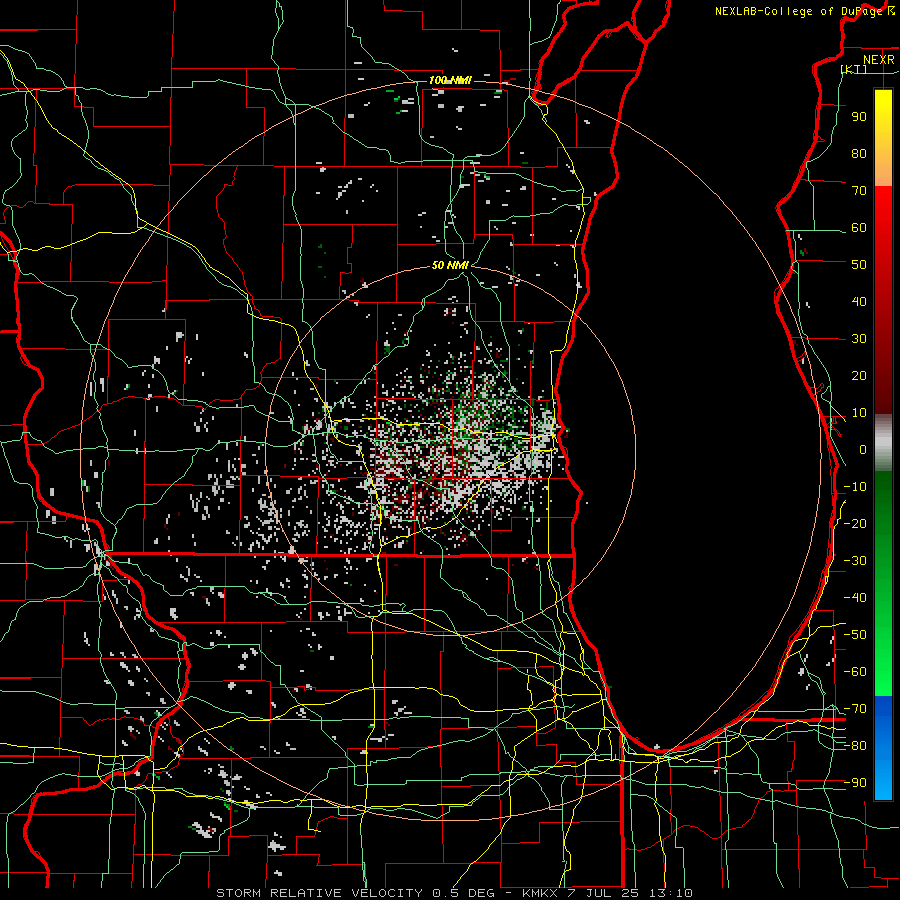This screenshot has width=900, height=900.
Task: Click the -80 scale value
Action: point(855,746)
